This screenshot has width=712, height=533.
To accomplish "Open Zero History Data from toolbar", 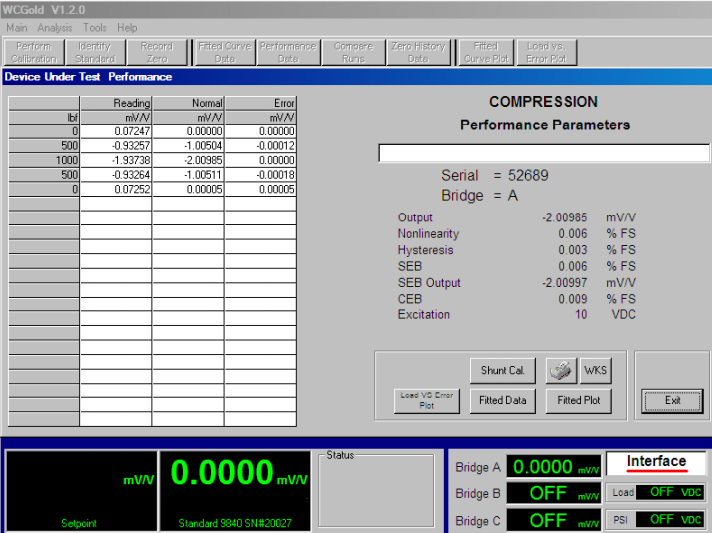I will 418,52.
